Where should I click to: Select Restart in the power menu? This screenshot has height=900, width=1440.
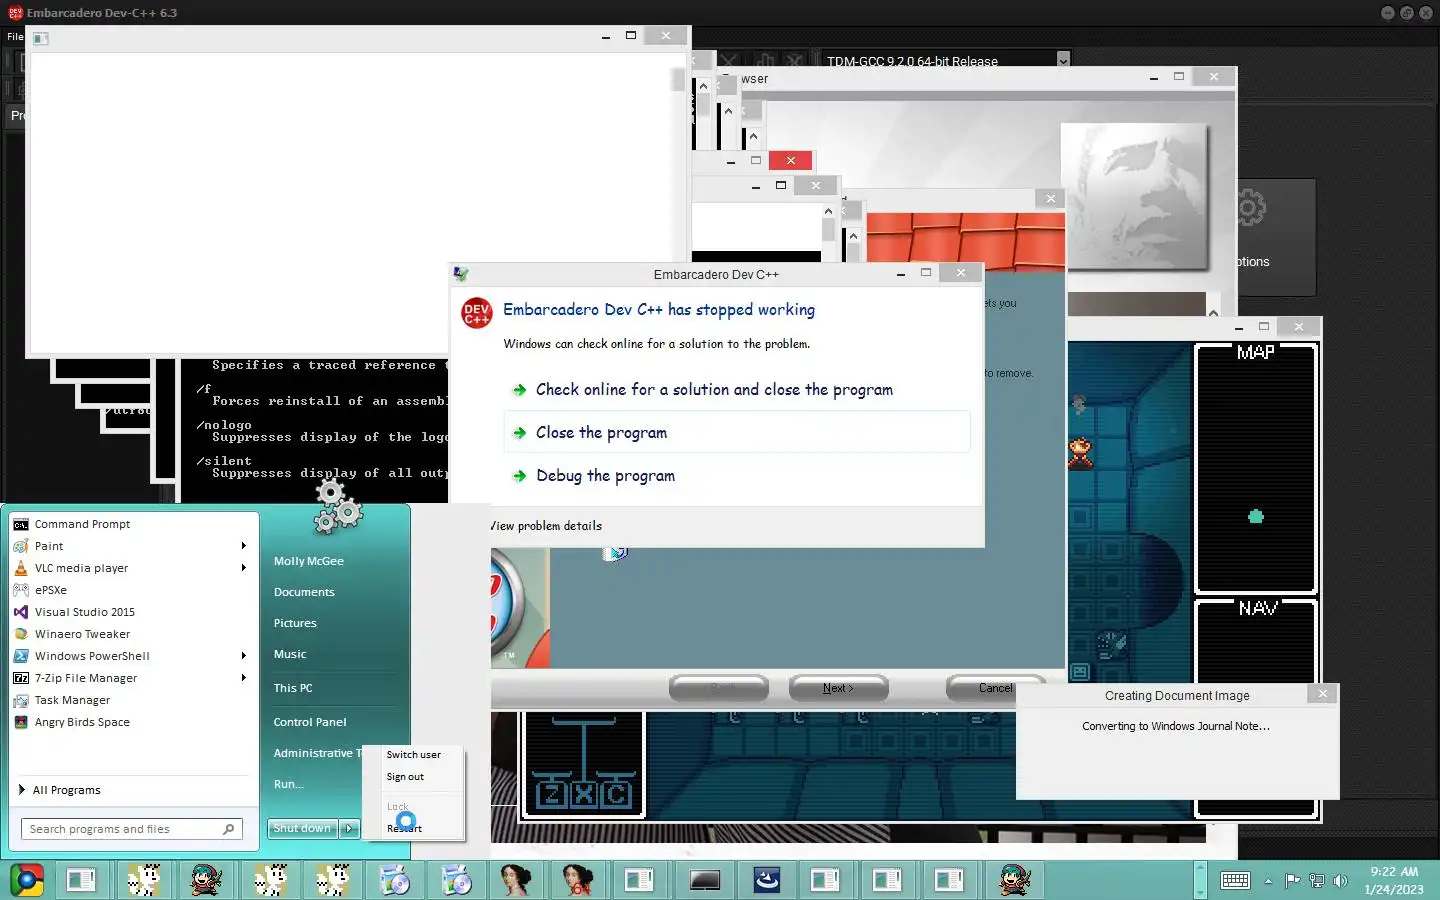pos(405,828)
